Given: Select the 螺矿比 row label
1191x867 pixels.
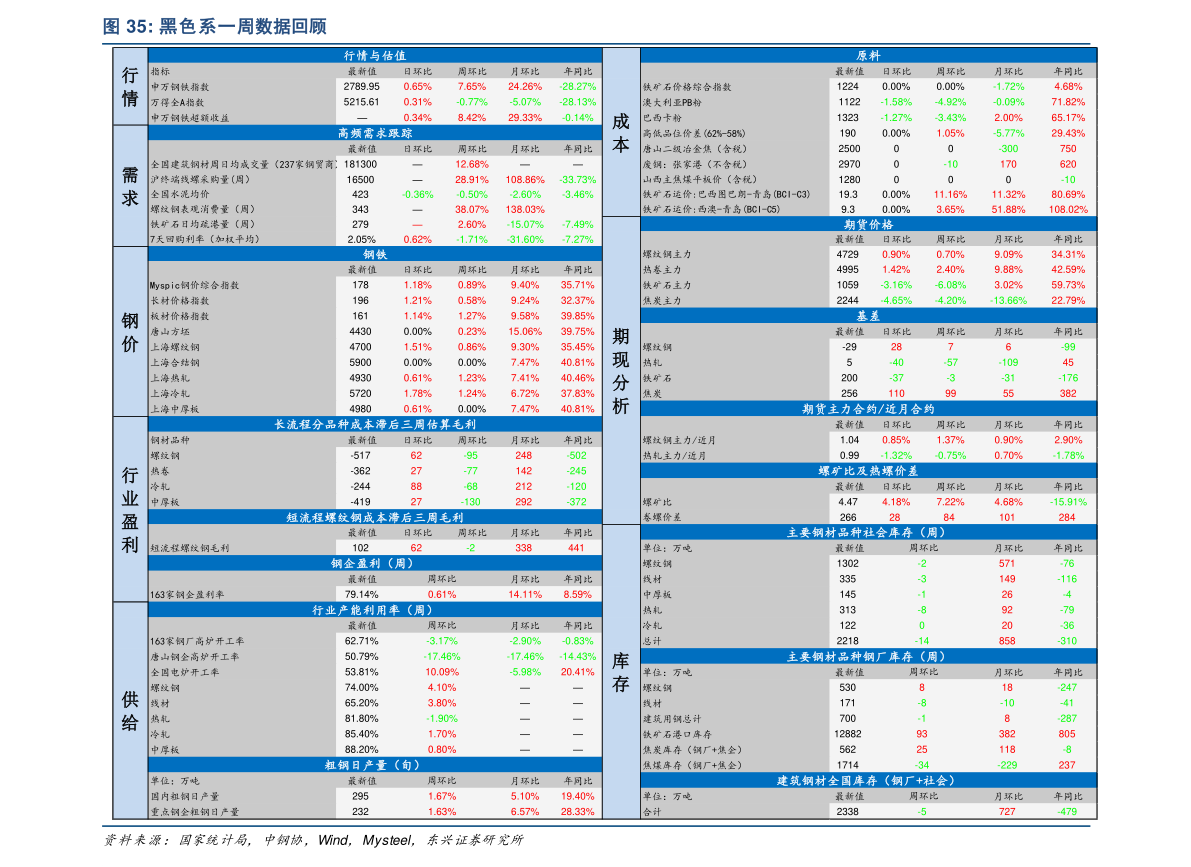Looking at the screenshot, I should (657, 503).
